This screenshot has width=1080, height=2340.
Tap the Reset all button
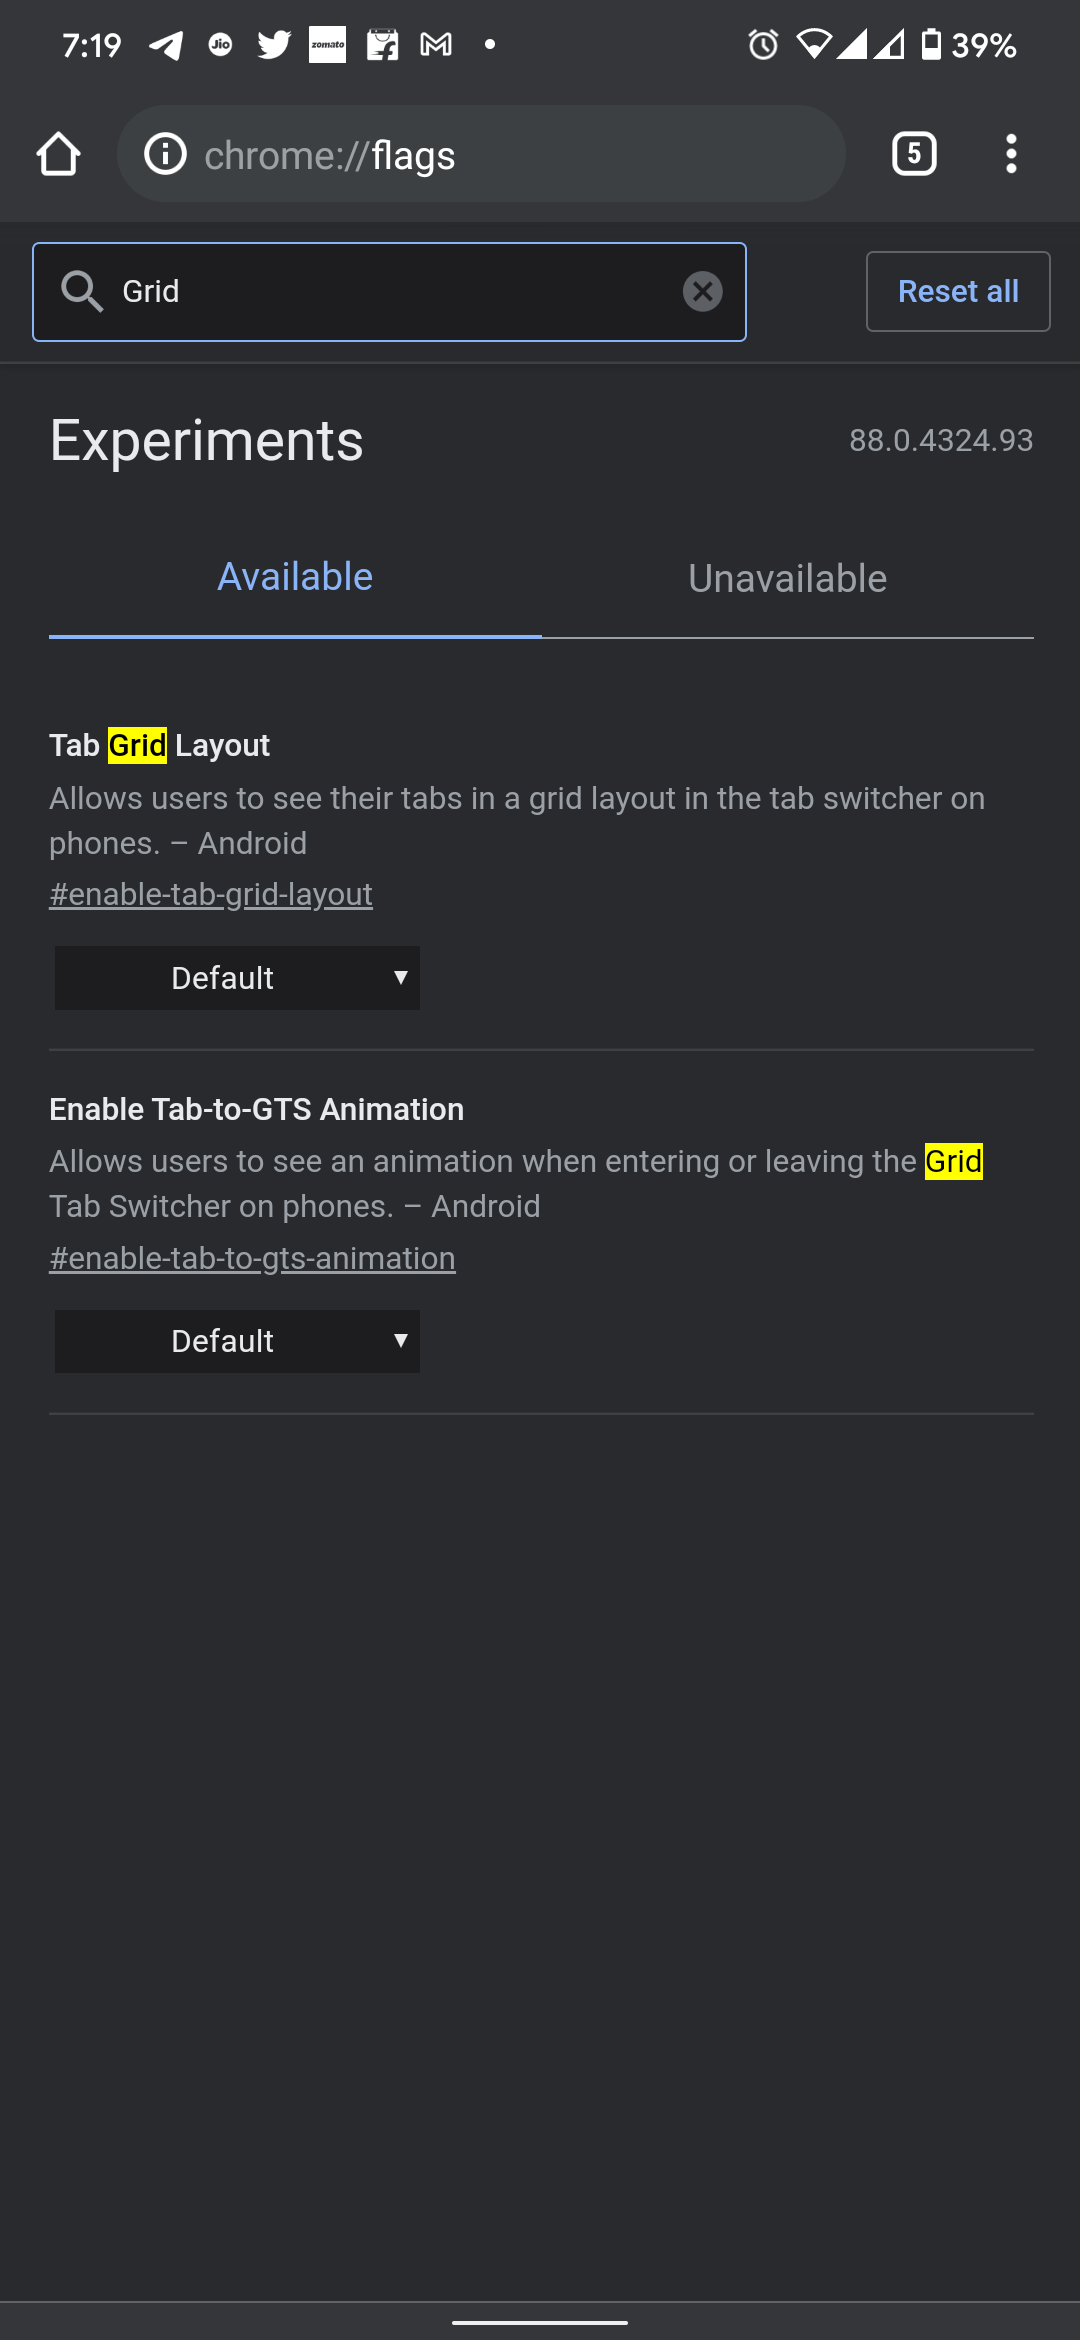pos(957,291)
